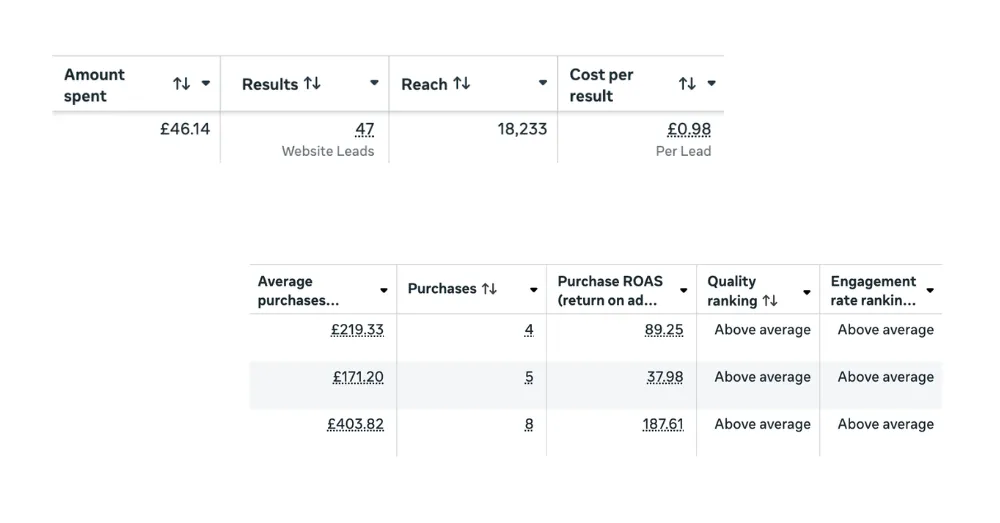This screenshot has width=1000, height=523.
Task: Sort by Quality ranking arrows icon
Action: pos(770,300)
